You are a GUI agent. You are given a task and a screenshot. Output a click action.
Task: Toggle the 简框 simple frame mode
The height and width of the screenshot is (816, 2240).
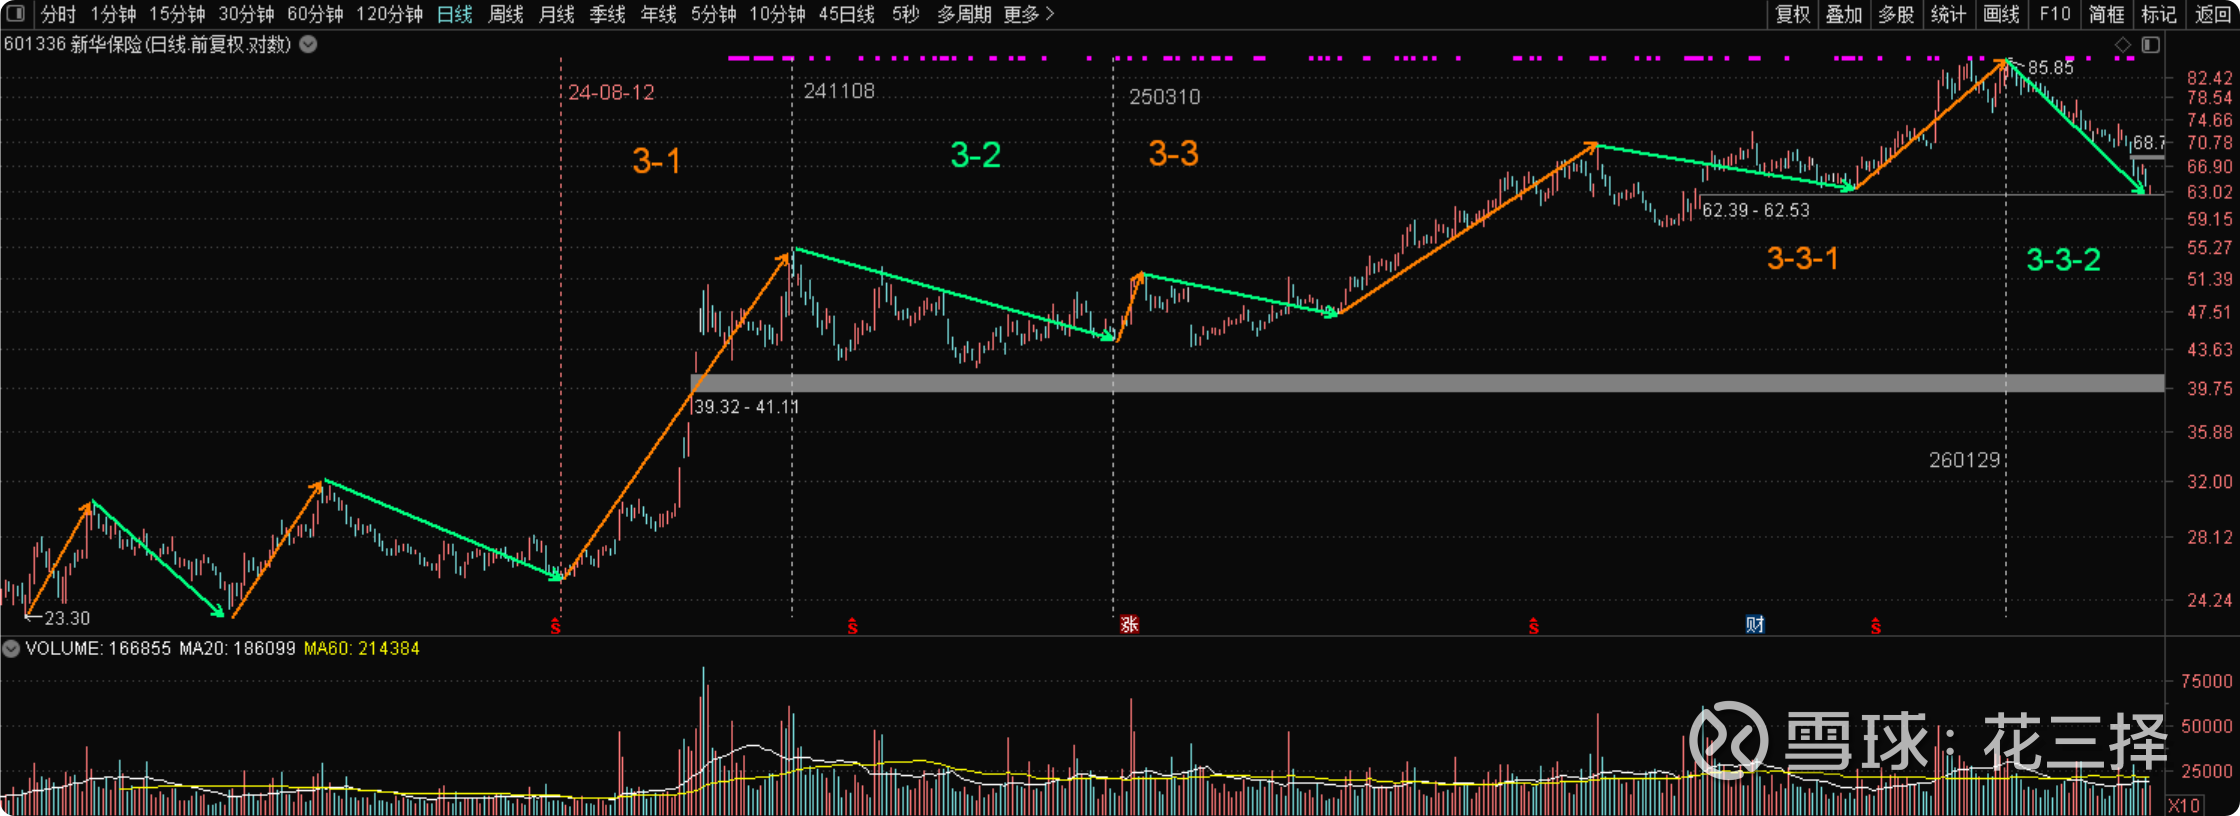pos(2106,14)
